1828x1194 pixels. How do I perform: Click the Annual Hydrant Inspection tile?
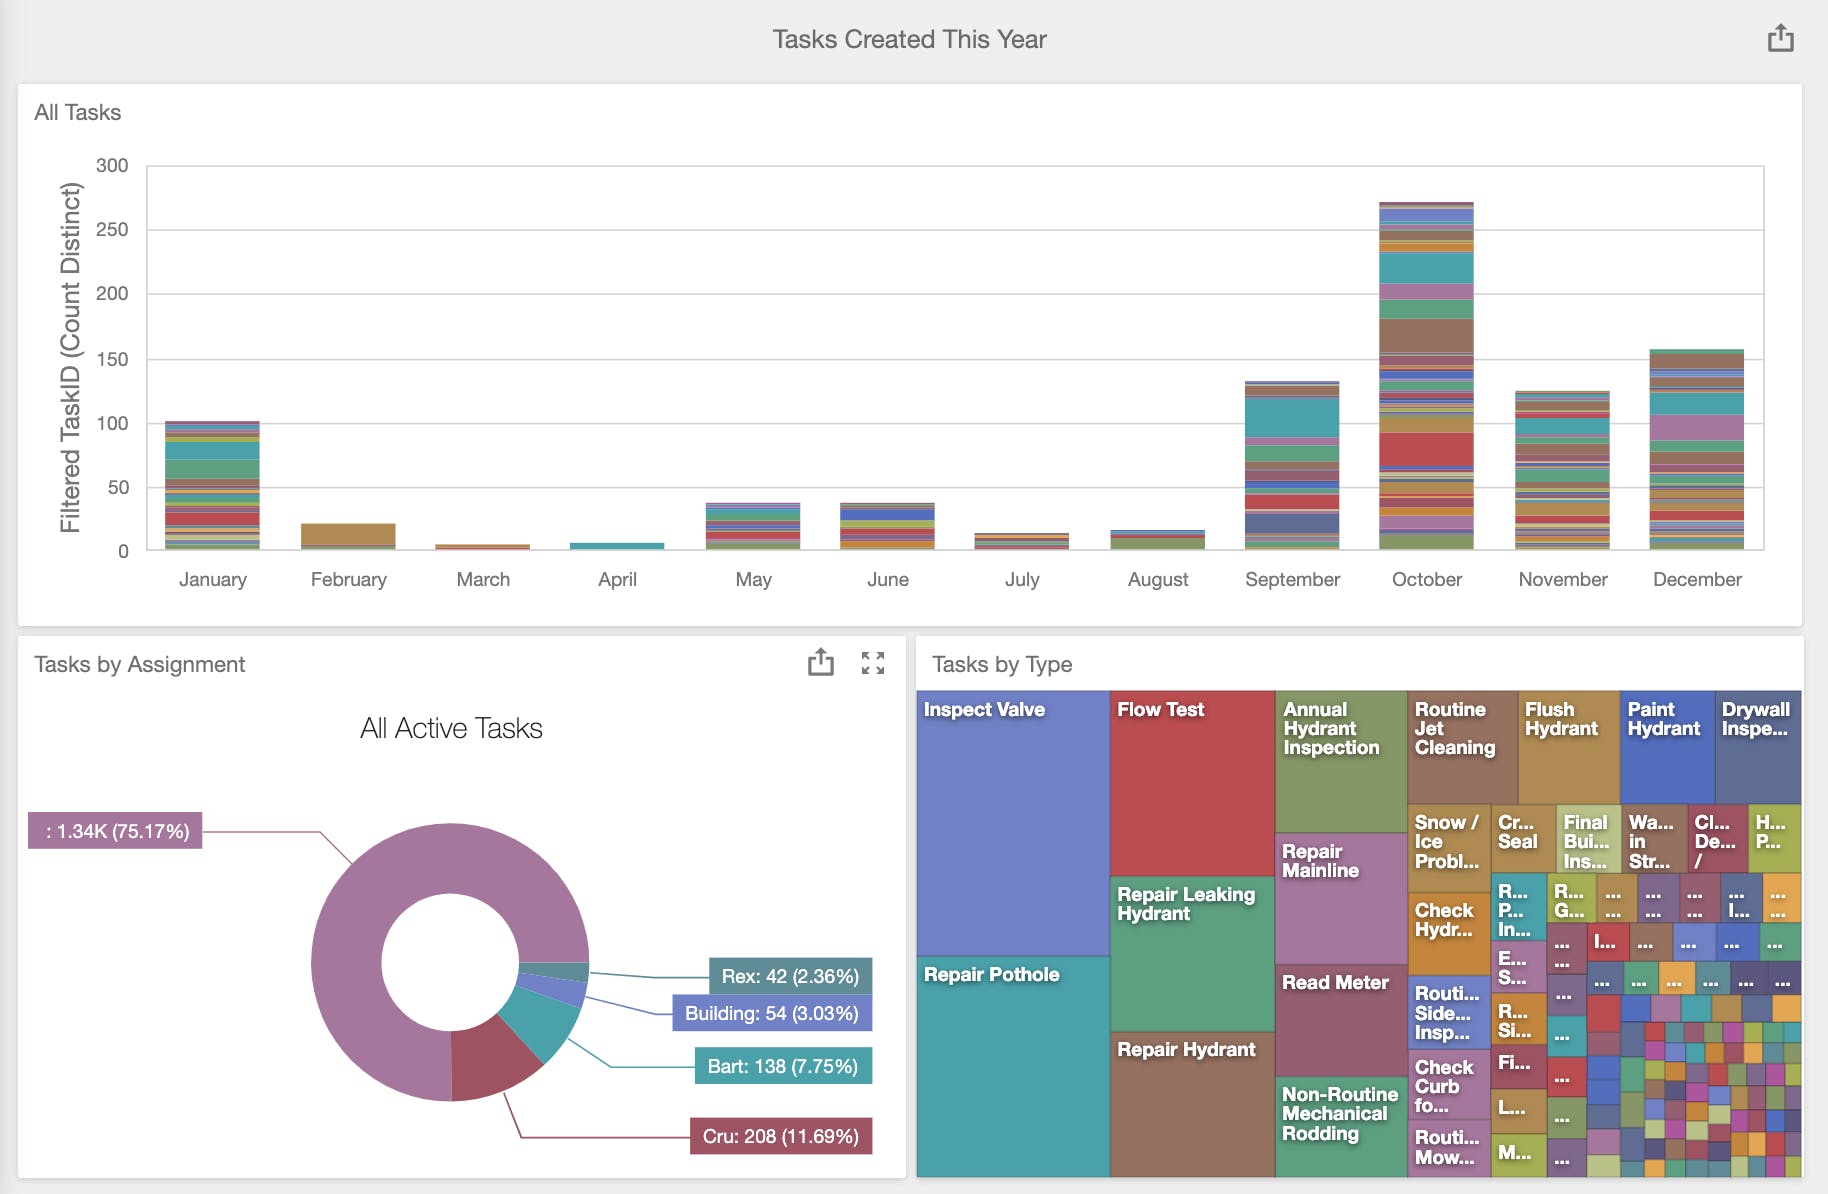click(1341, 761)
